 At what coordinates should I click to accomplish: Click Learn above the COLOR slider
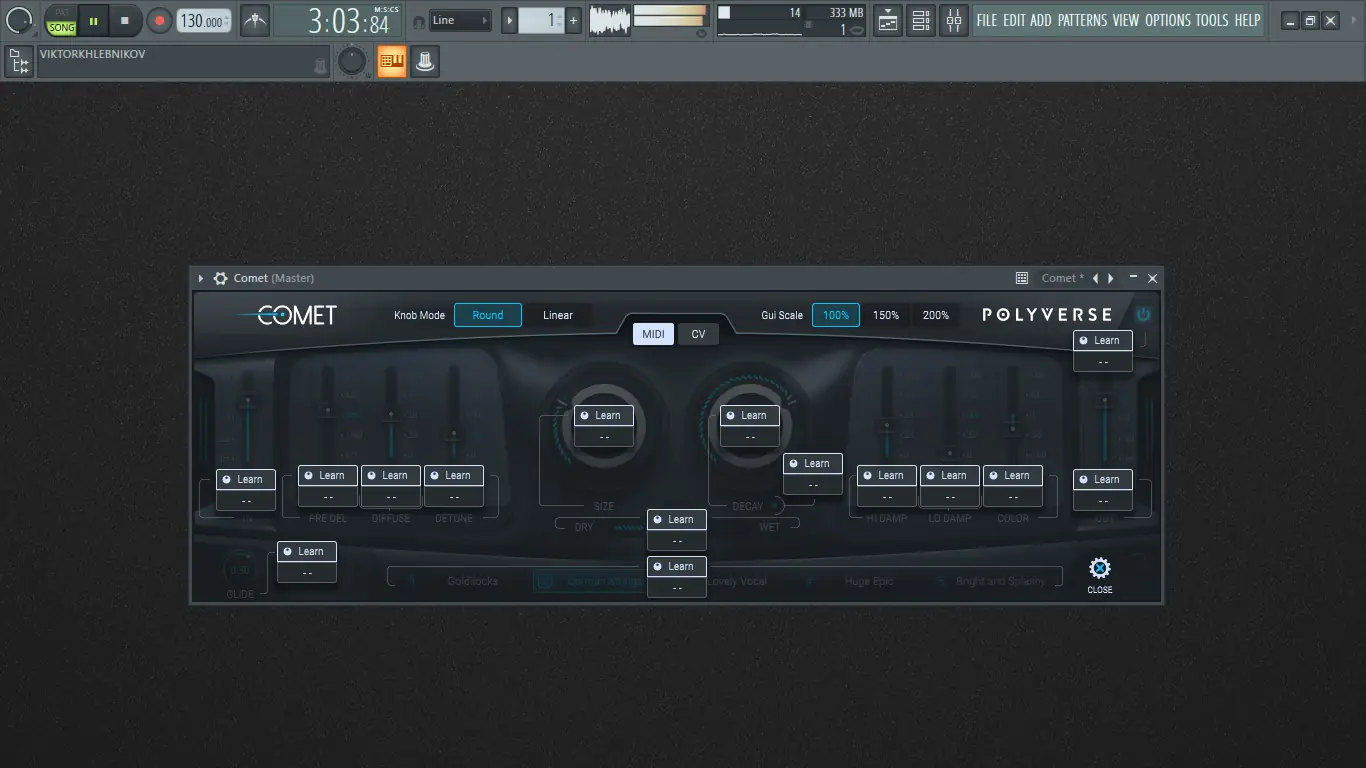click(1013, 475)
